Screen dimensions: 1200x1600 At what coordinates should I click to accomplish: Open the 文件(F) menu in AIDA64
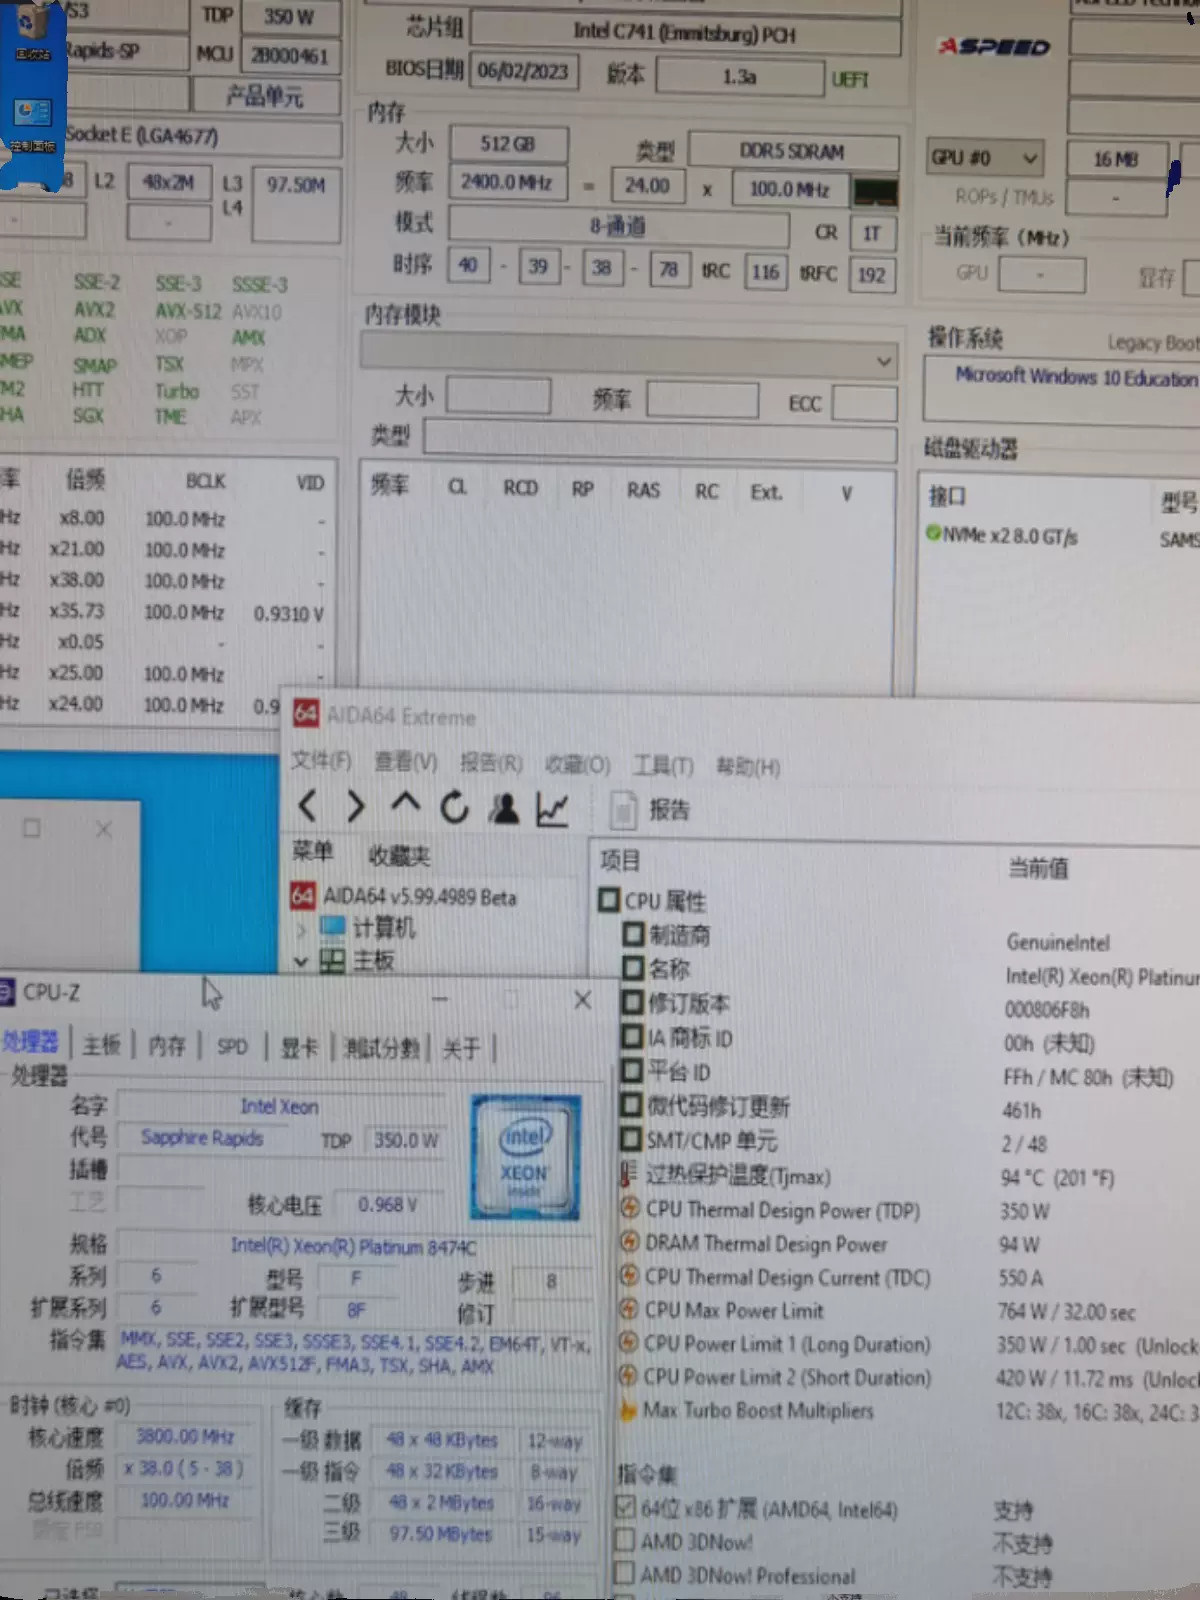[321, 761]
